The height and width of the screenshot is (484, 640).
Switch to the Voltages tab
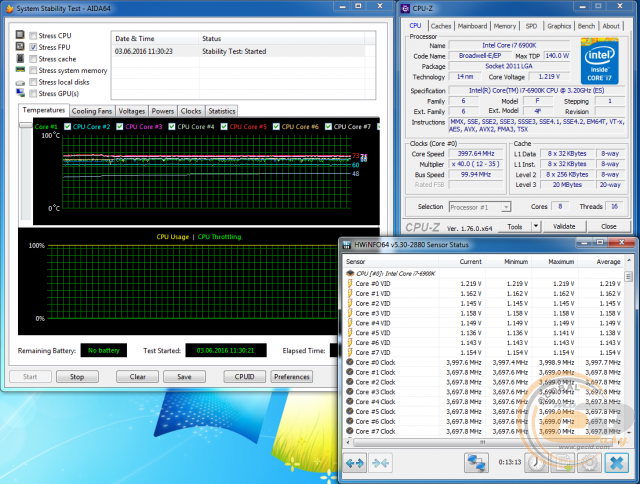pos(131,111)
